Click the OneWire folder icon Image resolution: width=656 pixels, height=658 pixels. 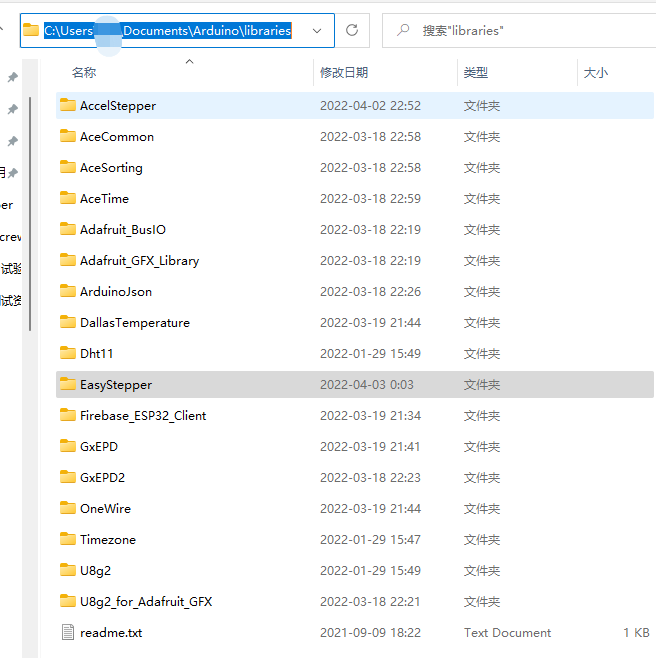coord(68,508)
